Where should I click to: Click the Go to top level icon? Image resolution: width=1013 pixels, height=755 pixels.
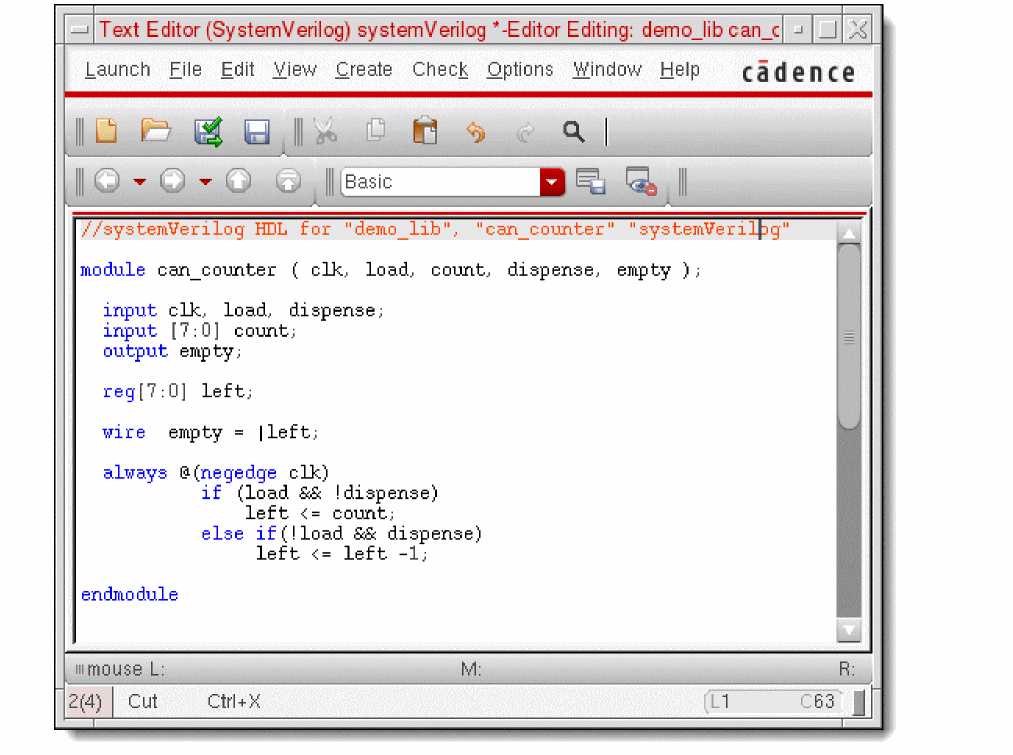point(288,181)
